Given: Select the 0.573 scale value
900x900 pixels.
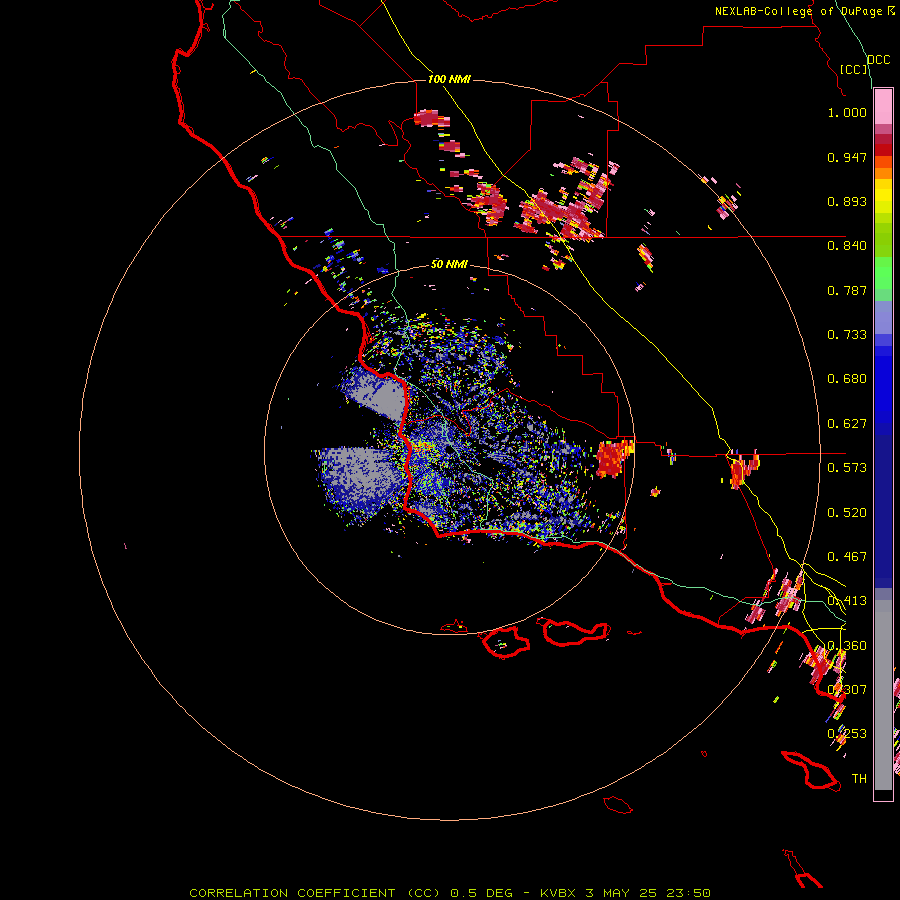Looking at the screenshot, I should coord(847,468).
